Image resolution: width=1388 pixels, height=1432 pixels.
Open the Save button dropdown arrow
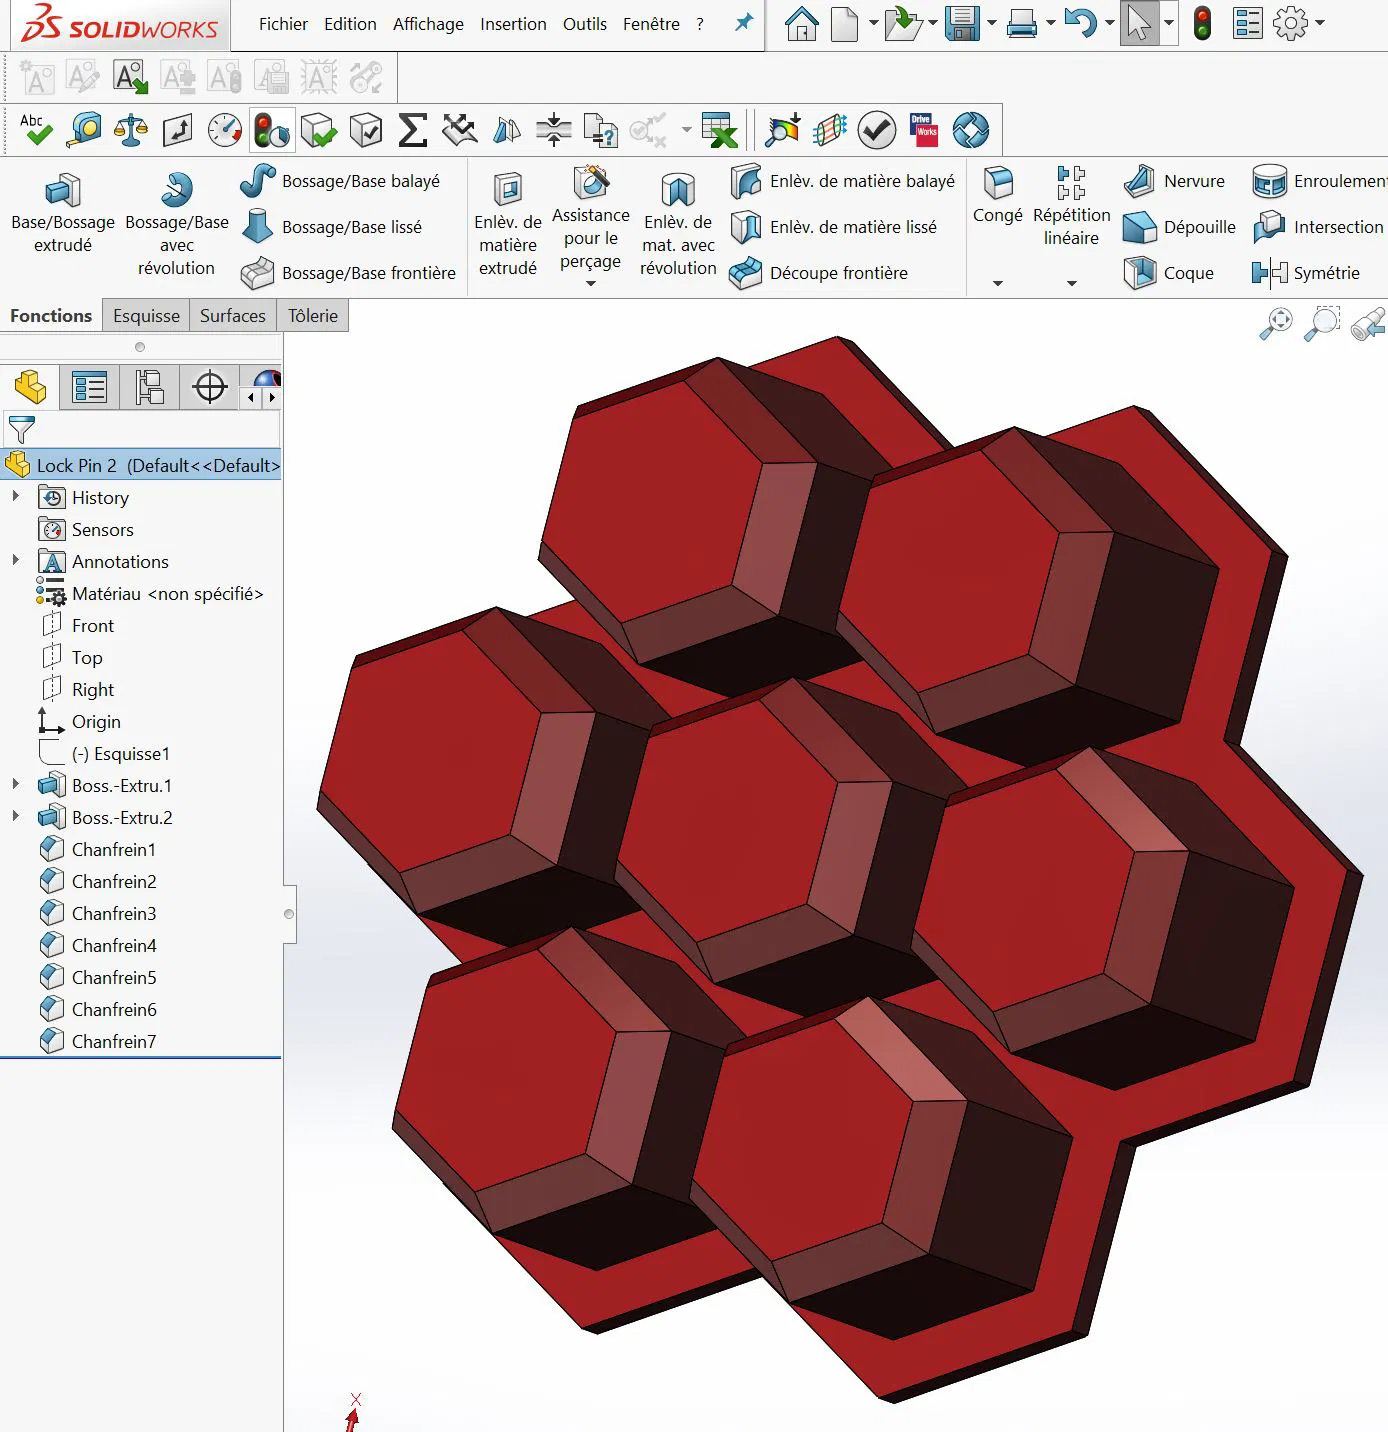pos(992,23)
